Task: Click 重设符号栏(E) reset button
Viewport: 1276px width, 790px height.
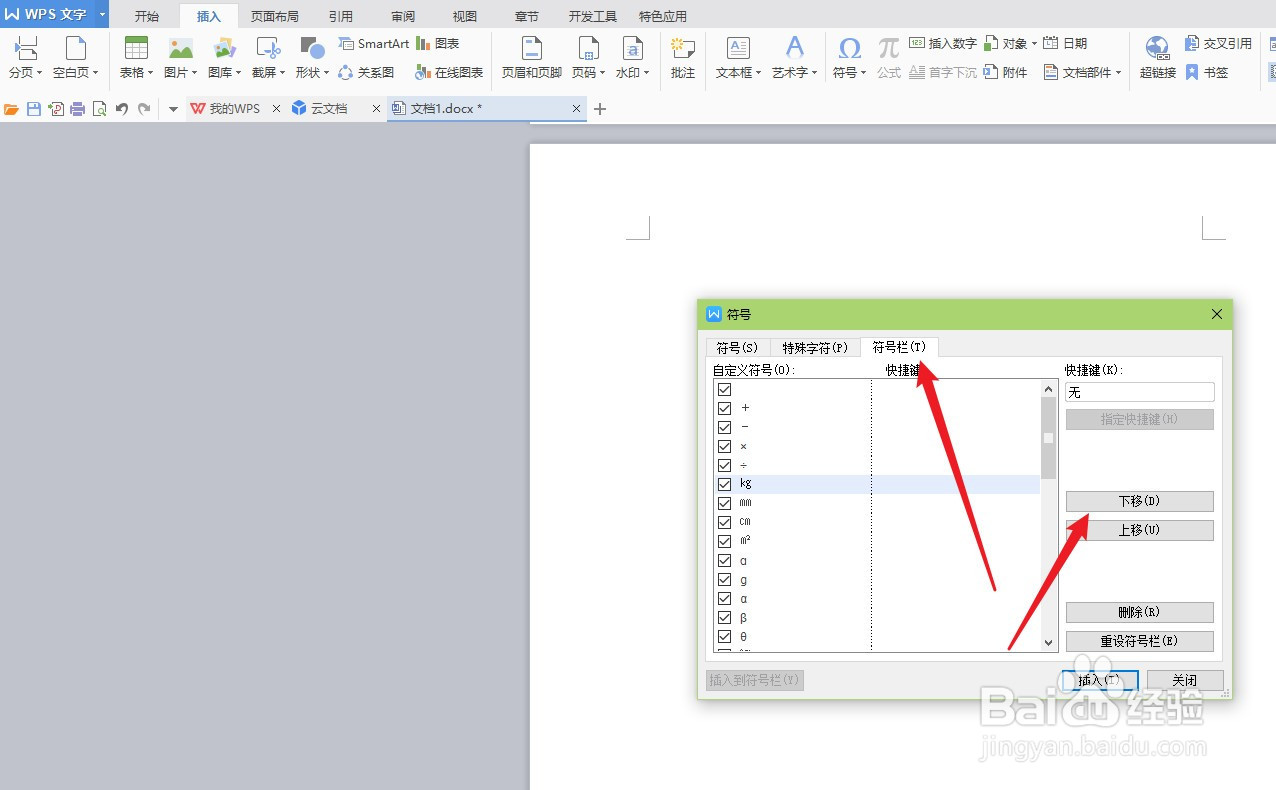Action: tap(1139, 641)
